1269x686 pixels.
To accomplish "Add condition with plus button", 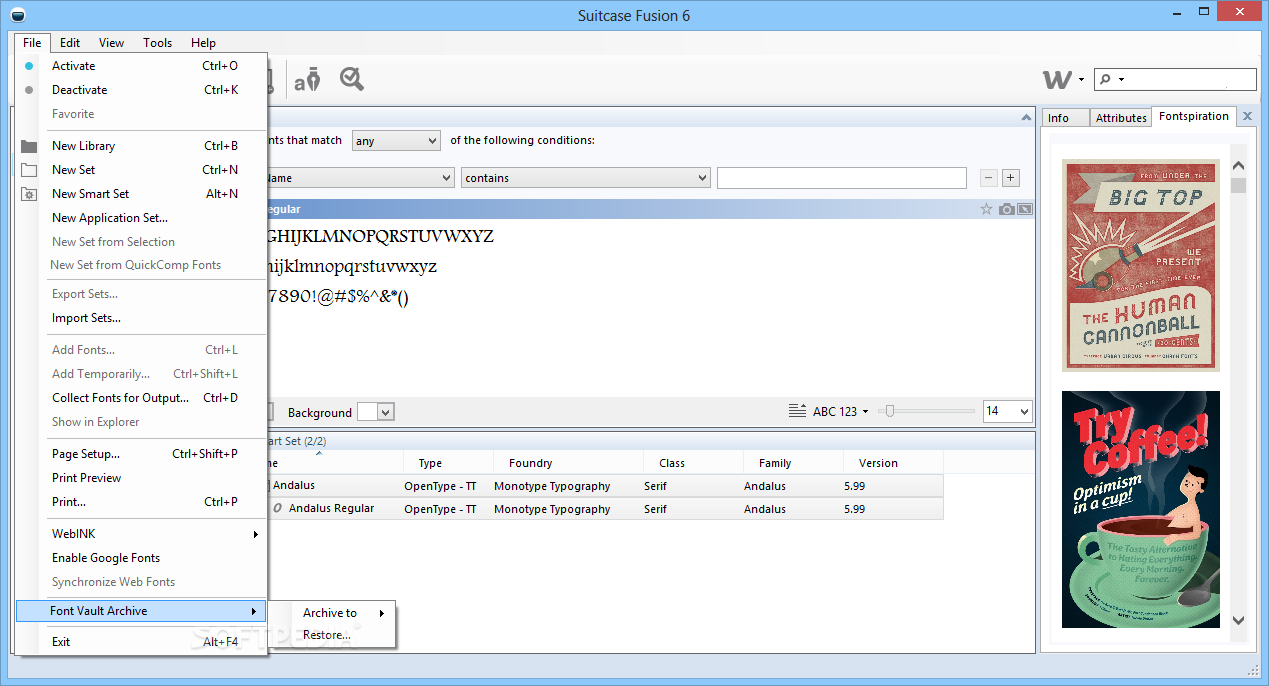I will (x=1010, y=178).
